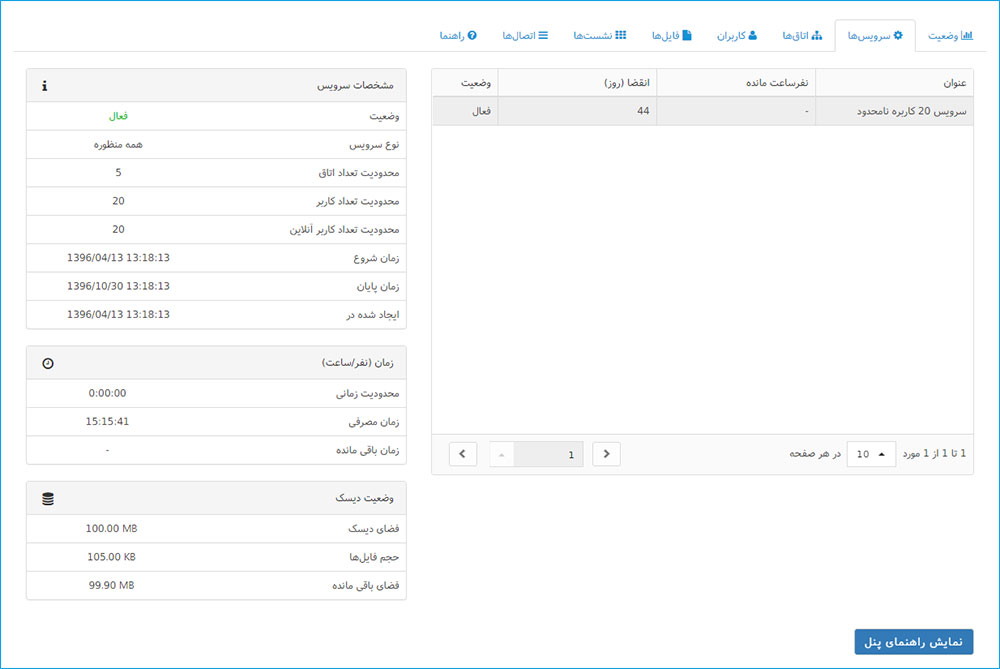Click the green فعال status in service details
The image size is (1000, 669).
click(118, 116)
